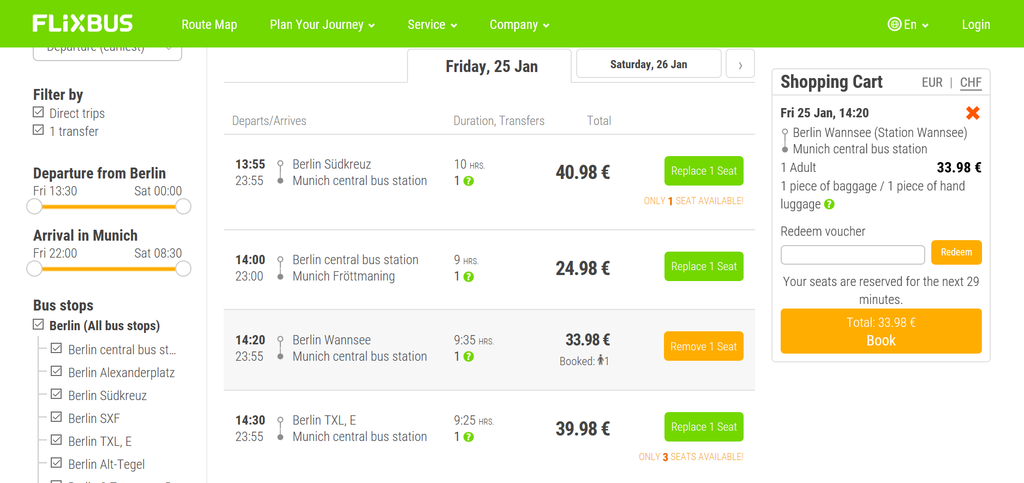Click Replace 1 Seat for Berlin Südkreuz
The width and height of the screenshot is (1024, 483).
(703, 171)
